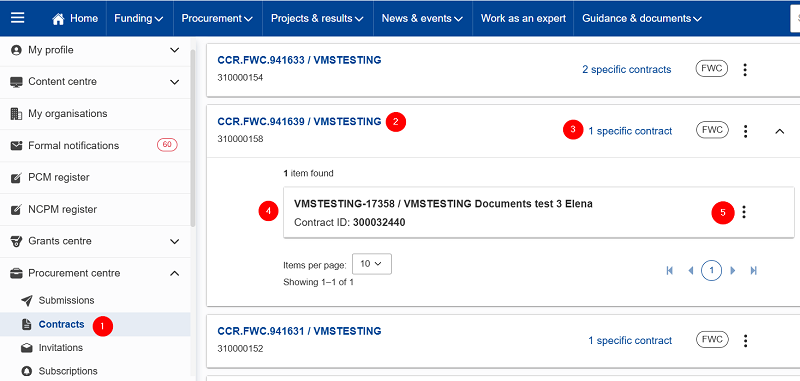Image resolution: width=800 pixels, height=381 pixels.
Task: Open Guidance & documents dropdown menu
Action: coord(642,18)
